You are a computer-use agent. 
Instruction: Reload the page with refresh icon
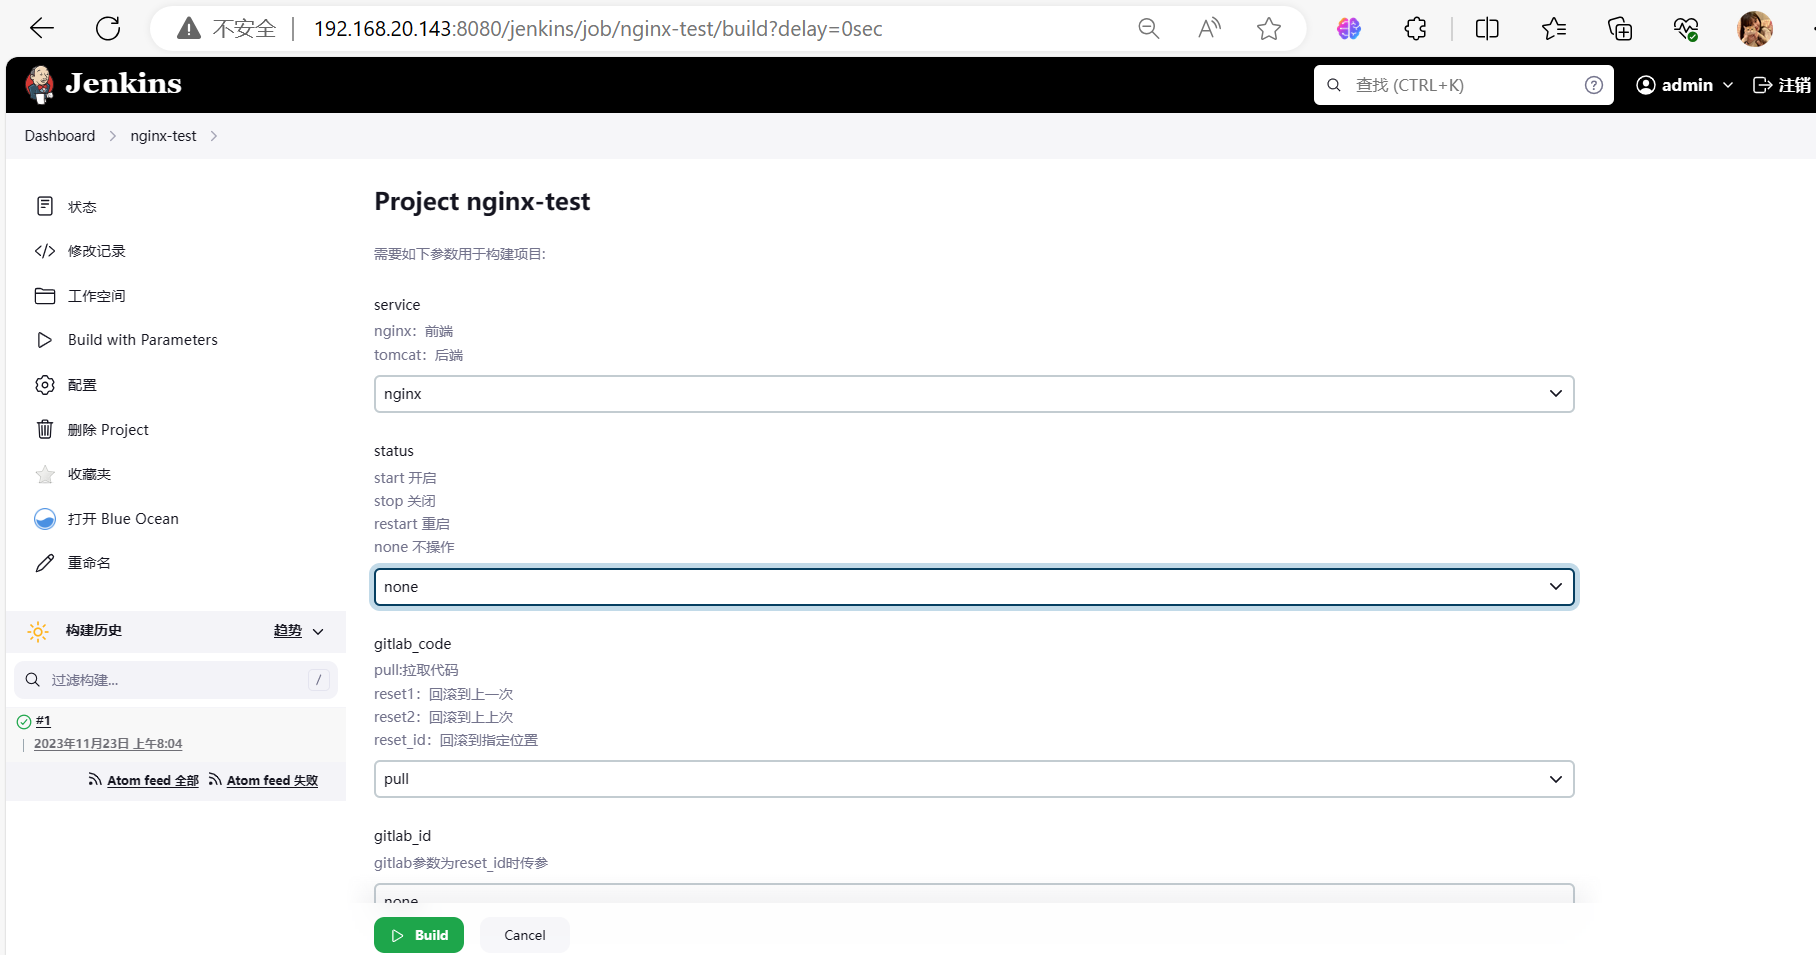point(108,29)
